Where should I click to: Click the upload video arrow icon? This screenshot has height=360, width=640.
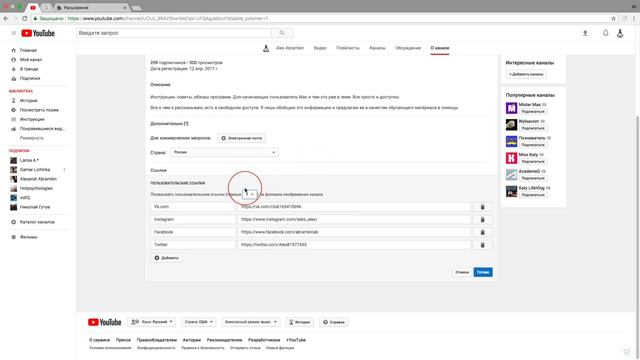(585, 33)
